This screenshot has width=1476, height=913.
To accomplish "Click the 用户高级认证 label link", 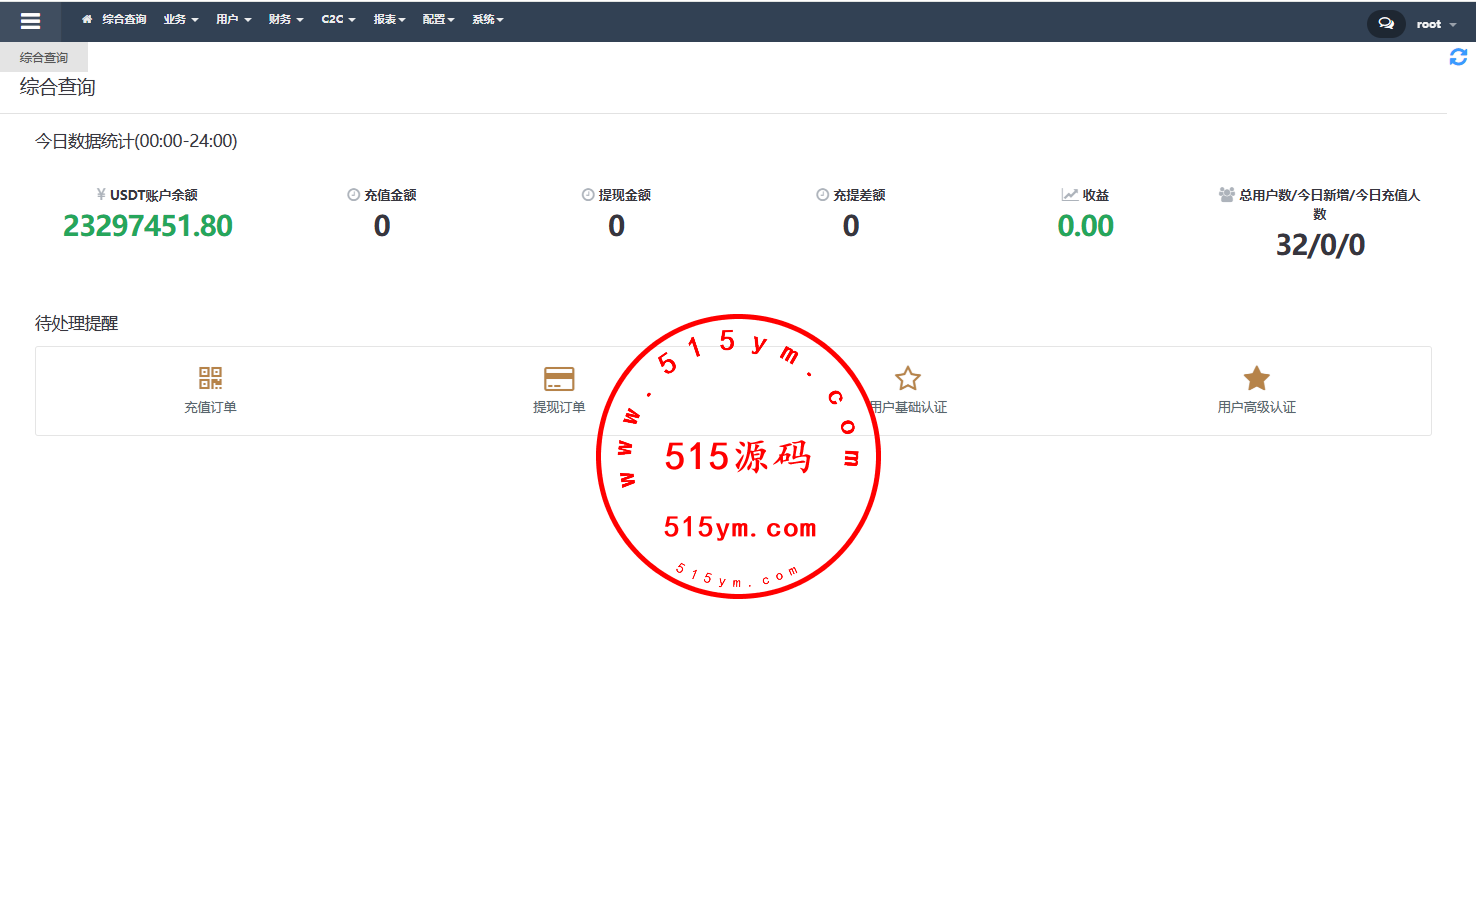I will tap(1256, 407).
